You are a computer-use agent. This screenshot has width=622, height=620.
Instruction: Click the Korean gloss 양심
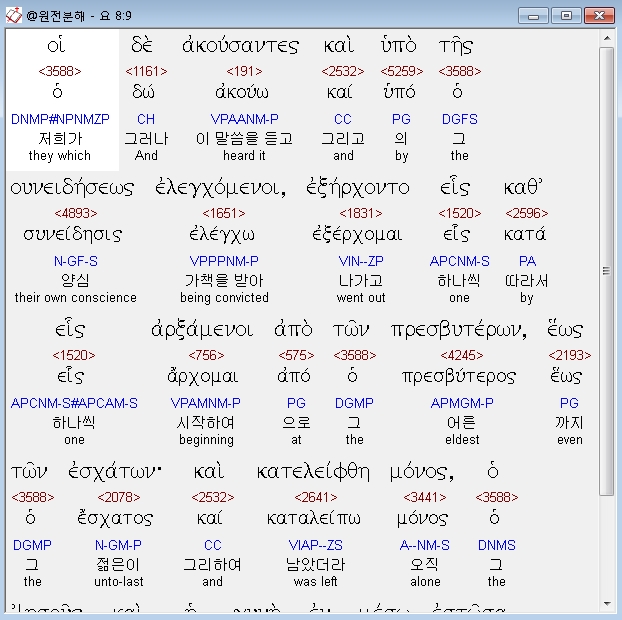(x=75, y=280)
